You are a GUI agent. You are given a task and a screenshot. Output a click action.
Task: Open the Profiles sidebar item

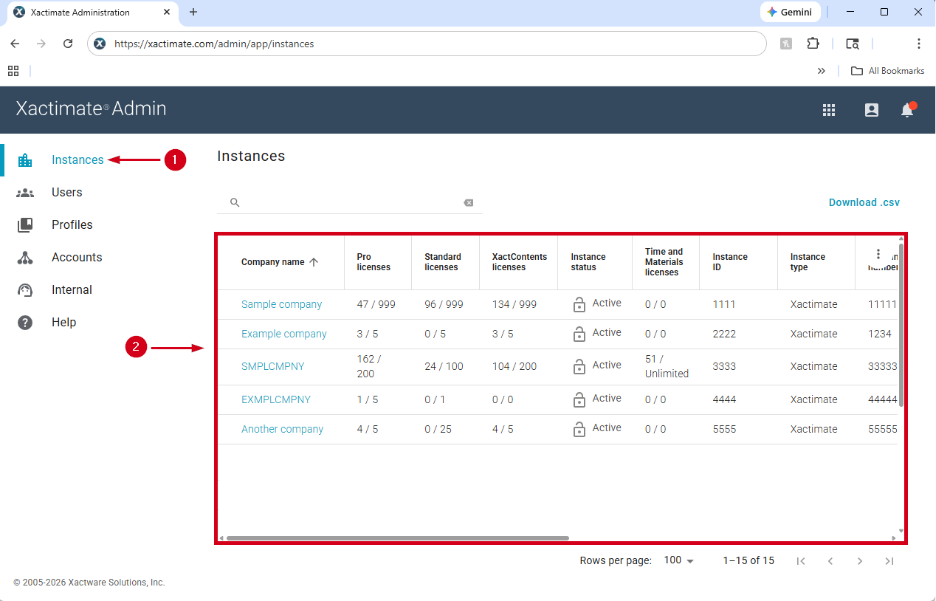[x=72, y=225]
